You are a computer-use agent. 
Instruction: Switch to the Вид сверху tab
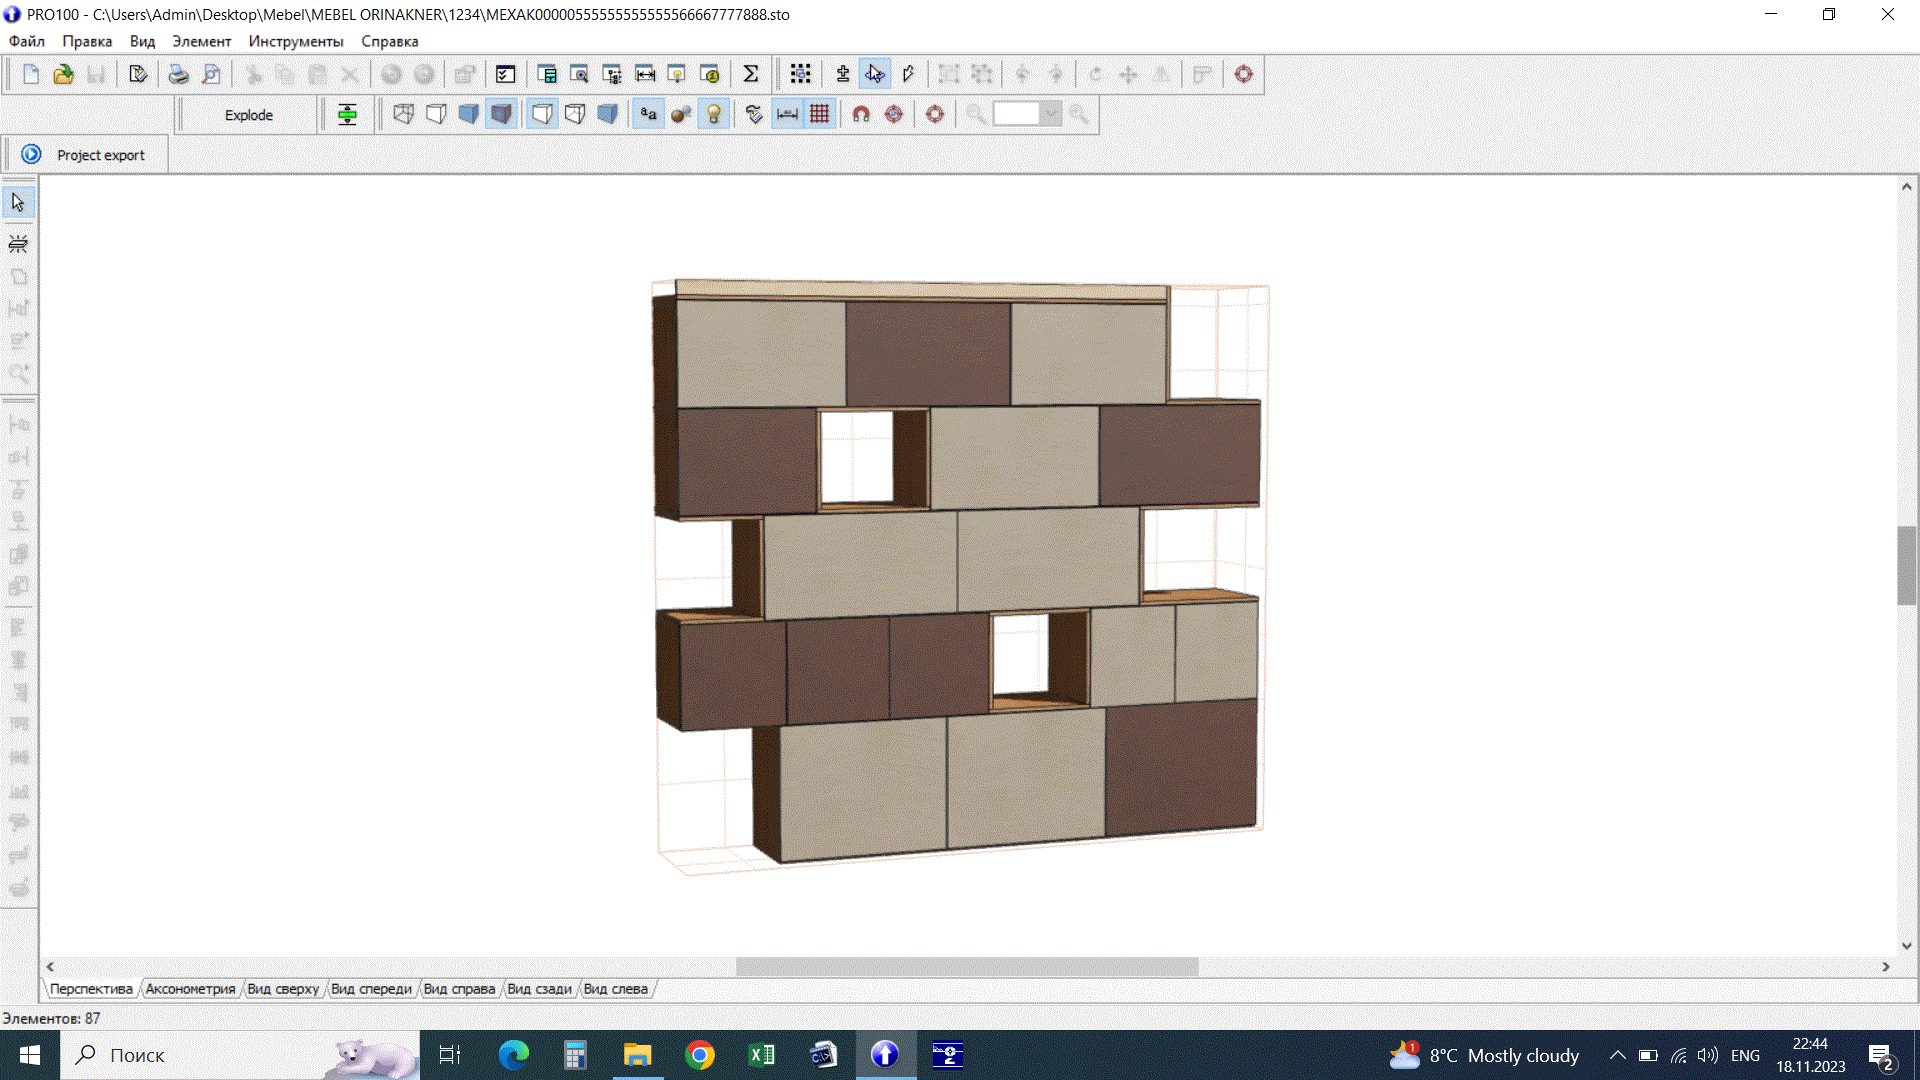click(283, 989)
